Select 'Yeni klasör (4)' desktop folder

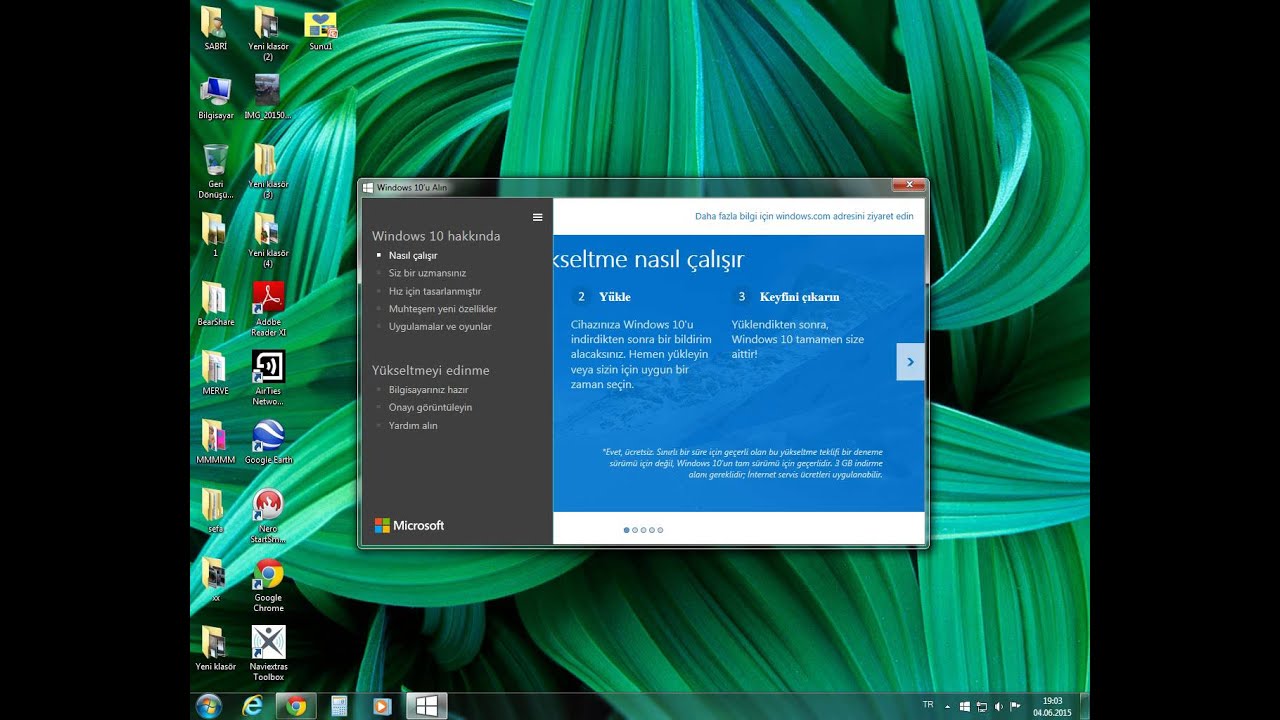click(268, 241)
